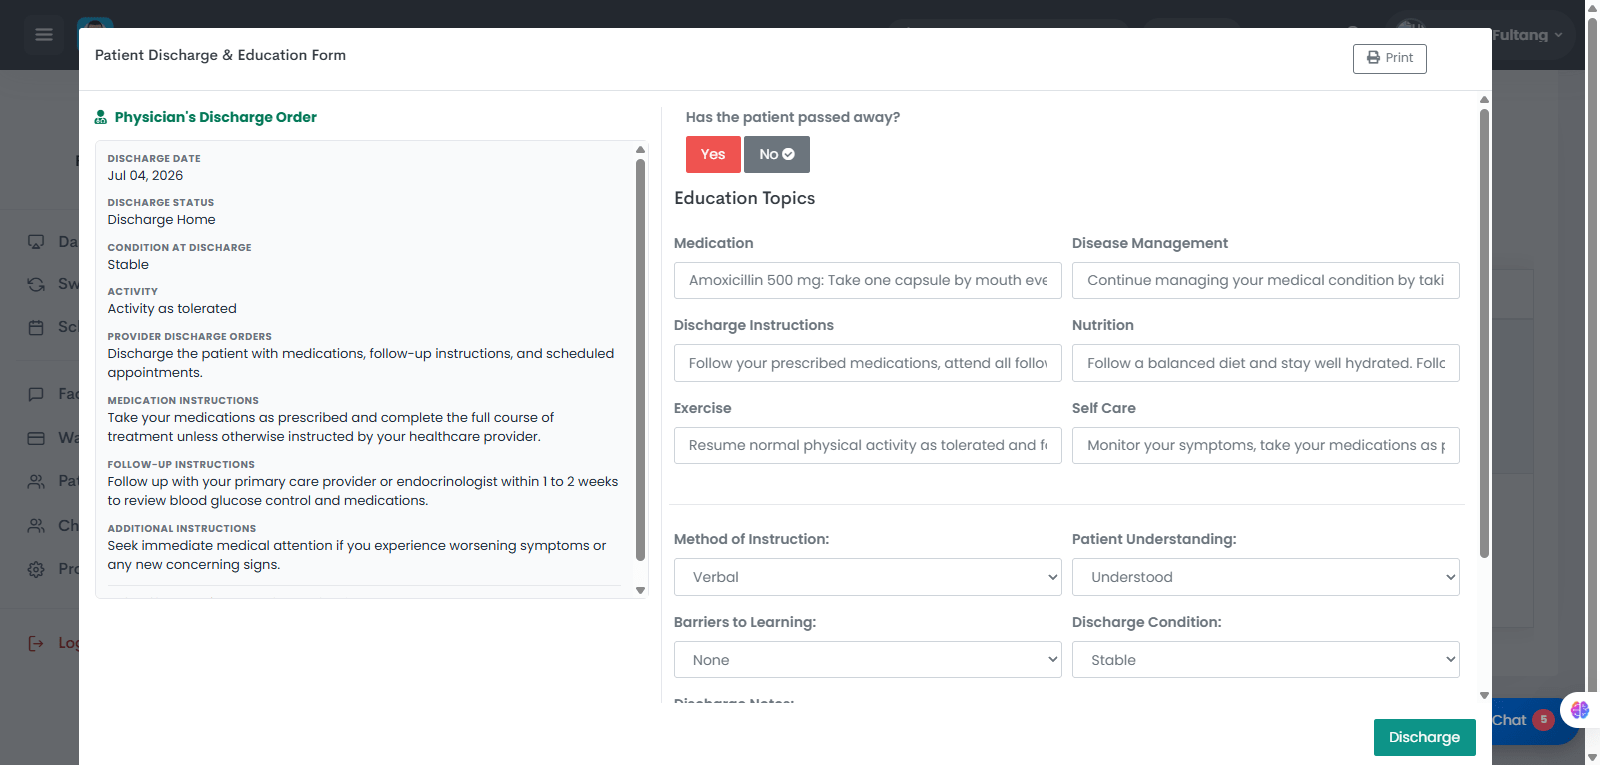This screenshot has width=1600, height=765.
Task: Click the refresh-arrows sidebar icon
Action: click(36, 284)
